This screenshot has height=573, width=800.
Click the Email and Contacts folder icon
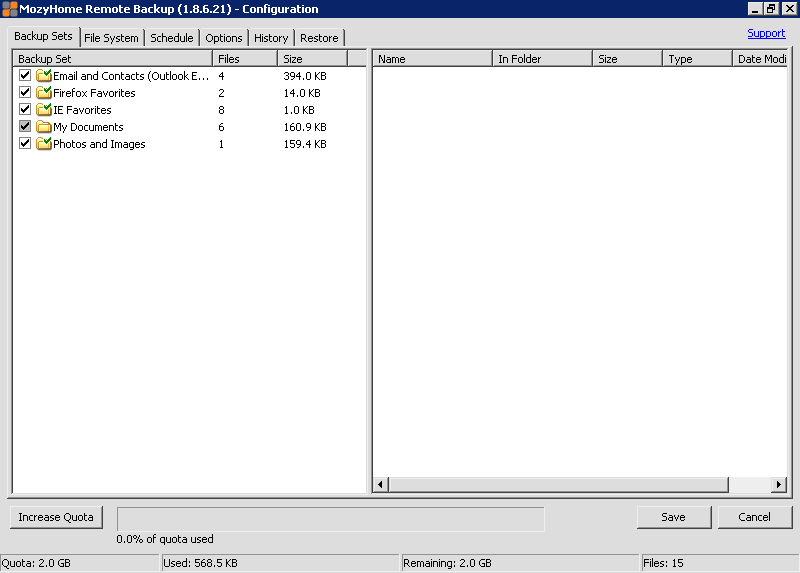pos(44,76)
